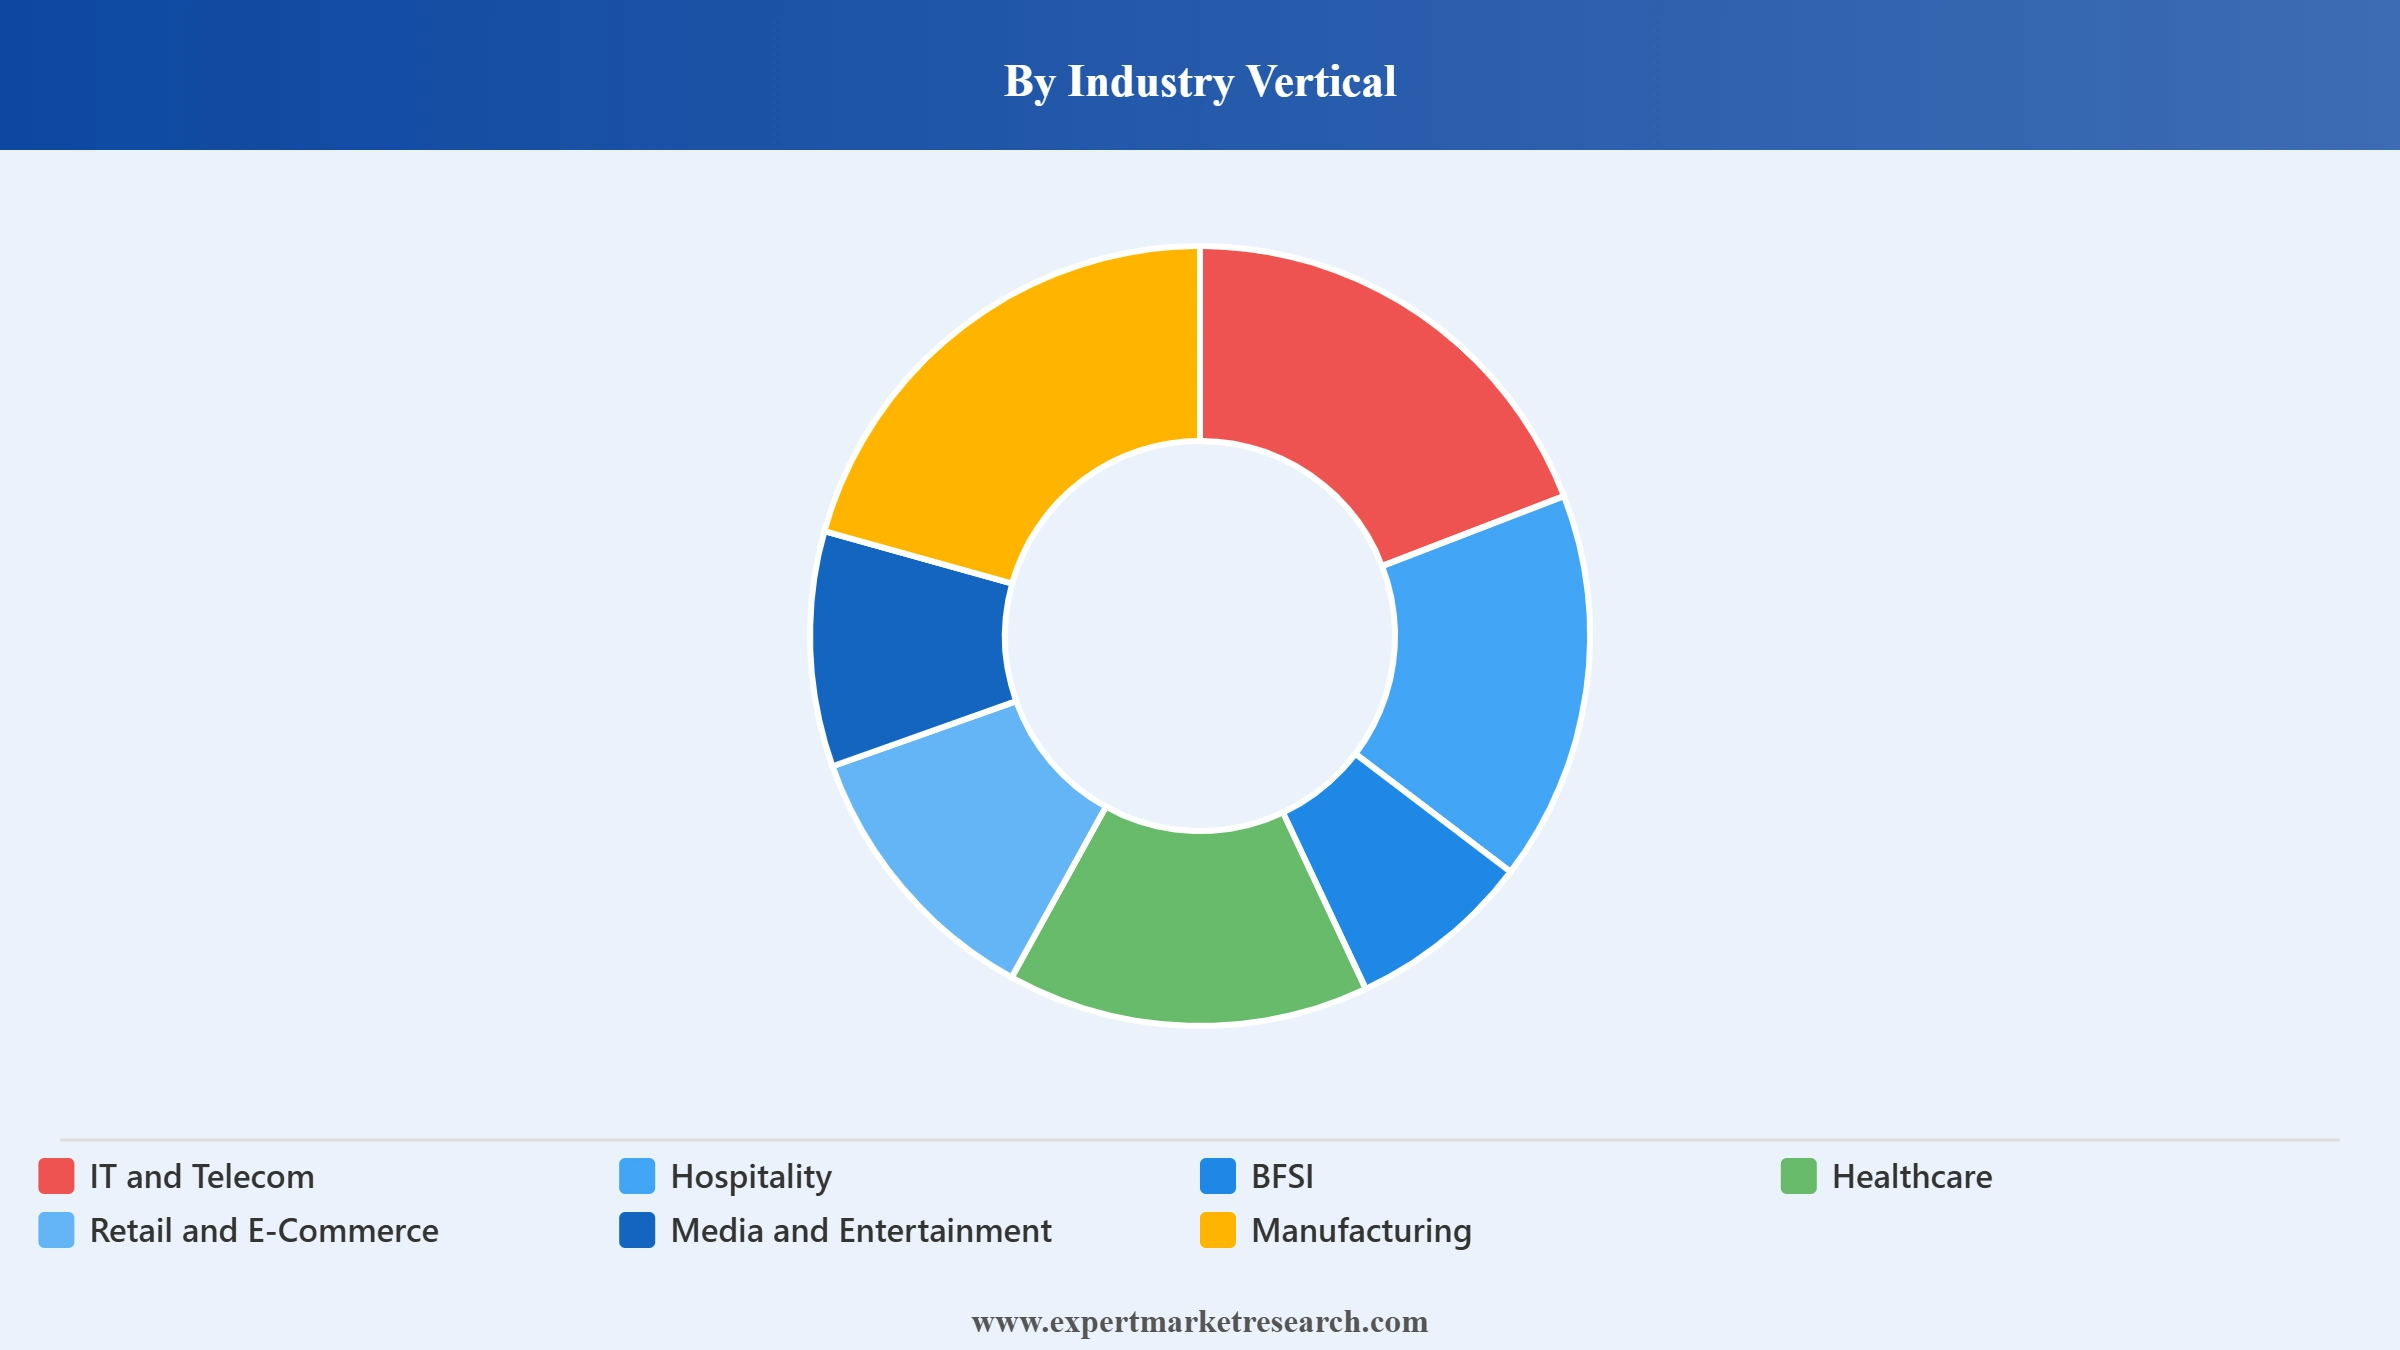Toggle the Manufacturing legend label
This screenshot has height=1350, width=2400.
click(1361, 1230)
